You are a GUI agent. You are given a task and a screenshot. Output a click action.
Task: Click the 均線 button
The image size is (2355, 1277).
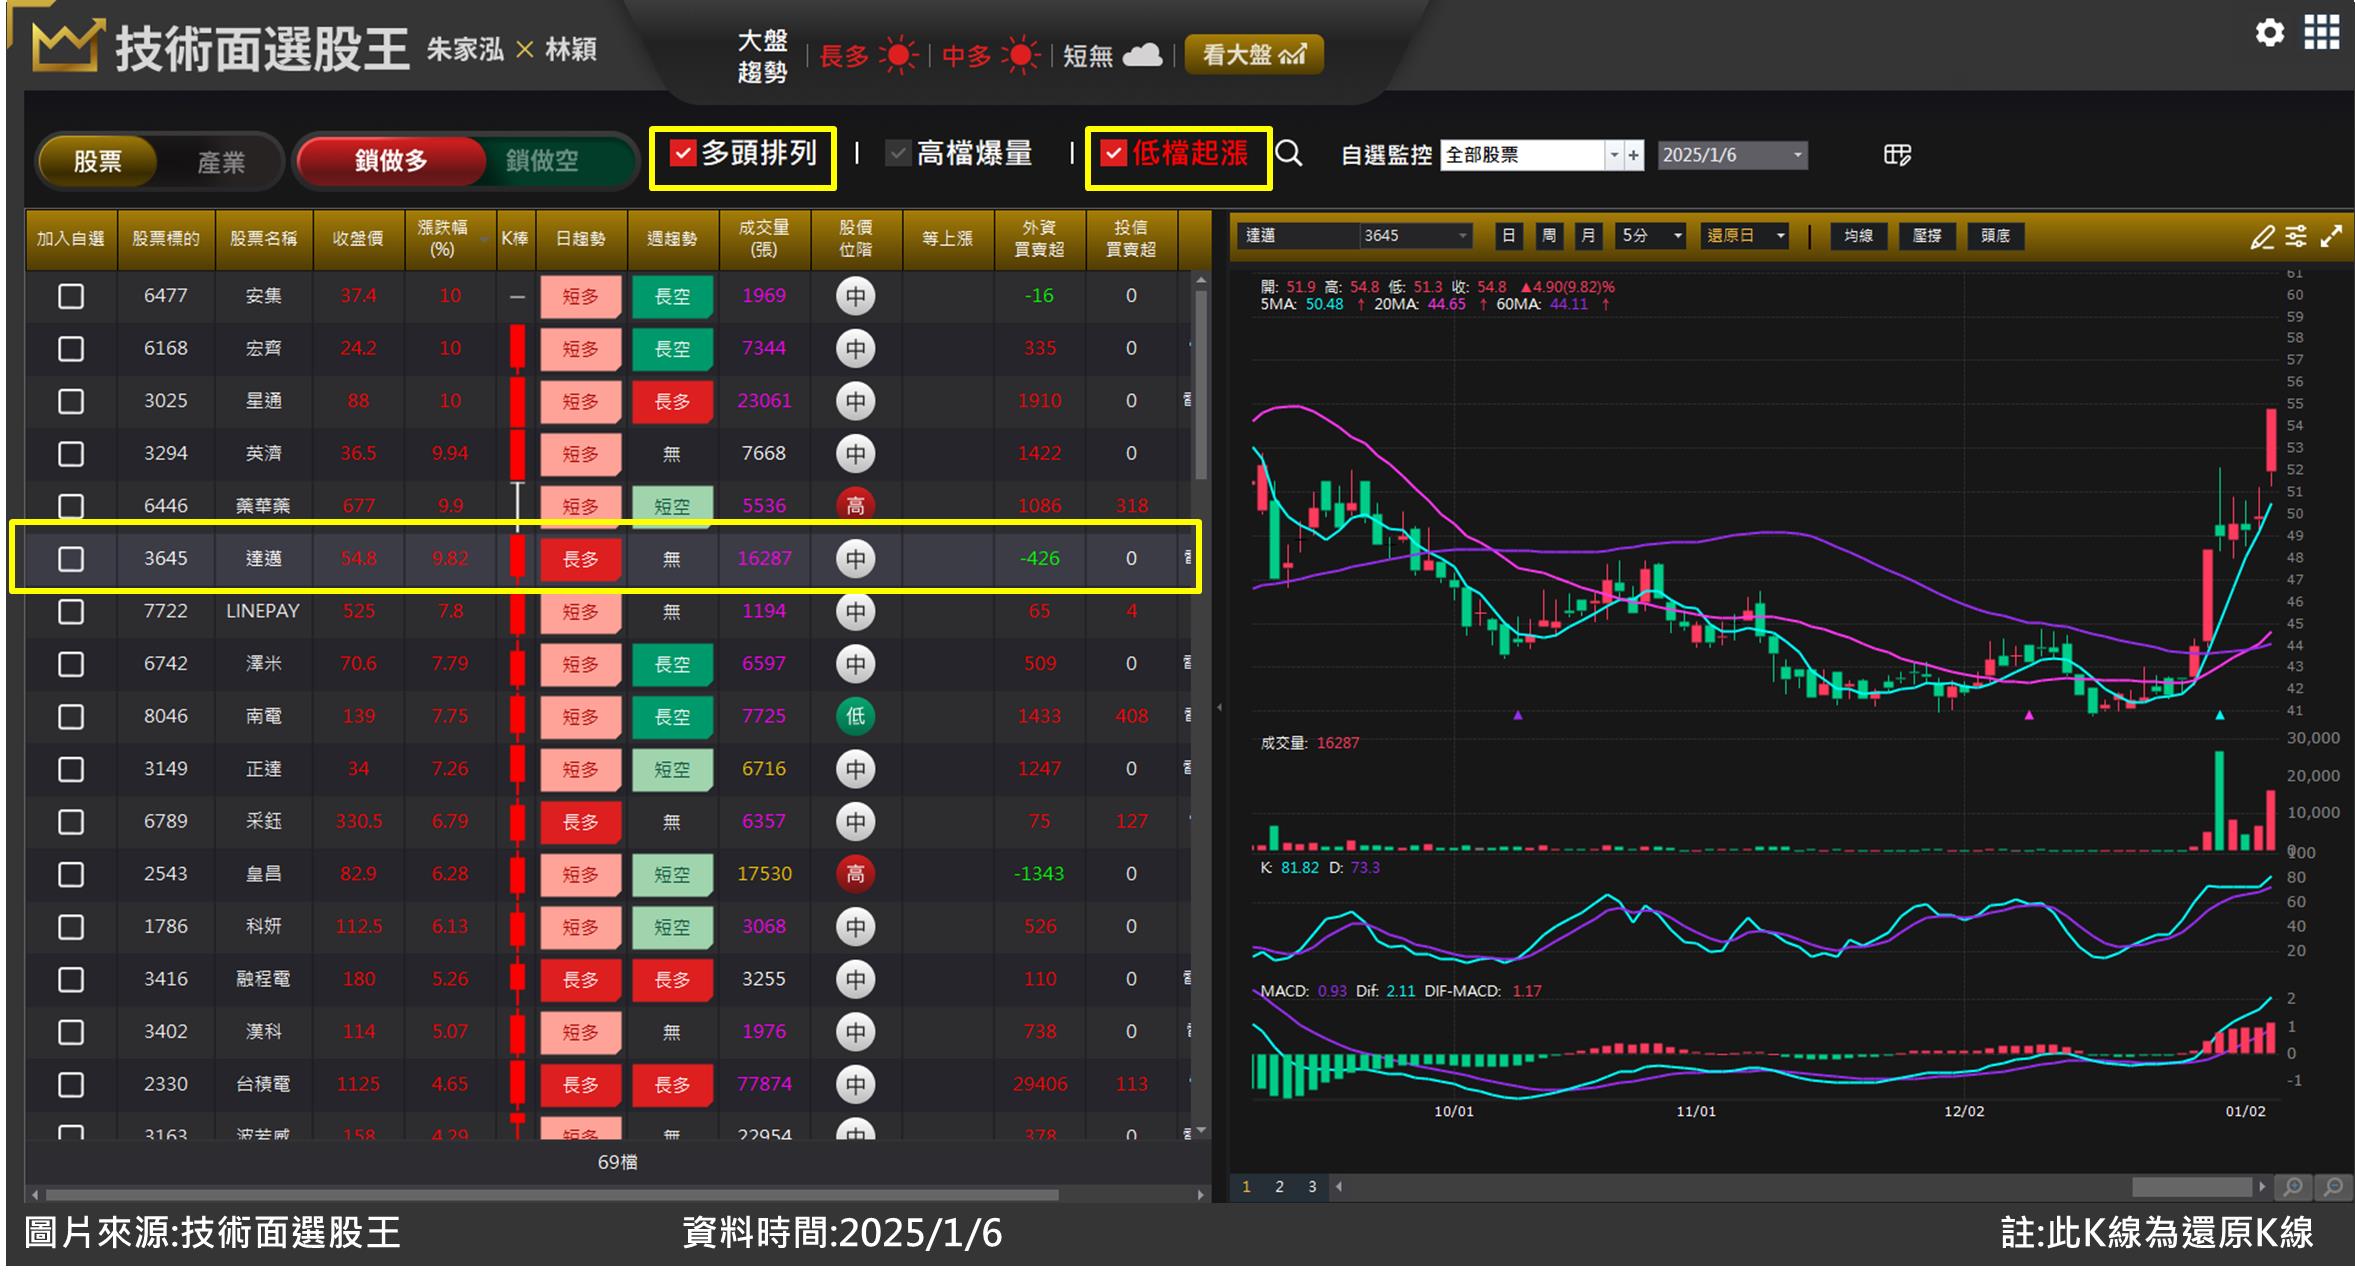click(1858, 236)
